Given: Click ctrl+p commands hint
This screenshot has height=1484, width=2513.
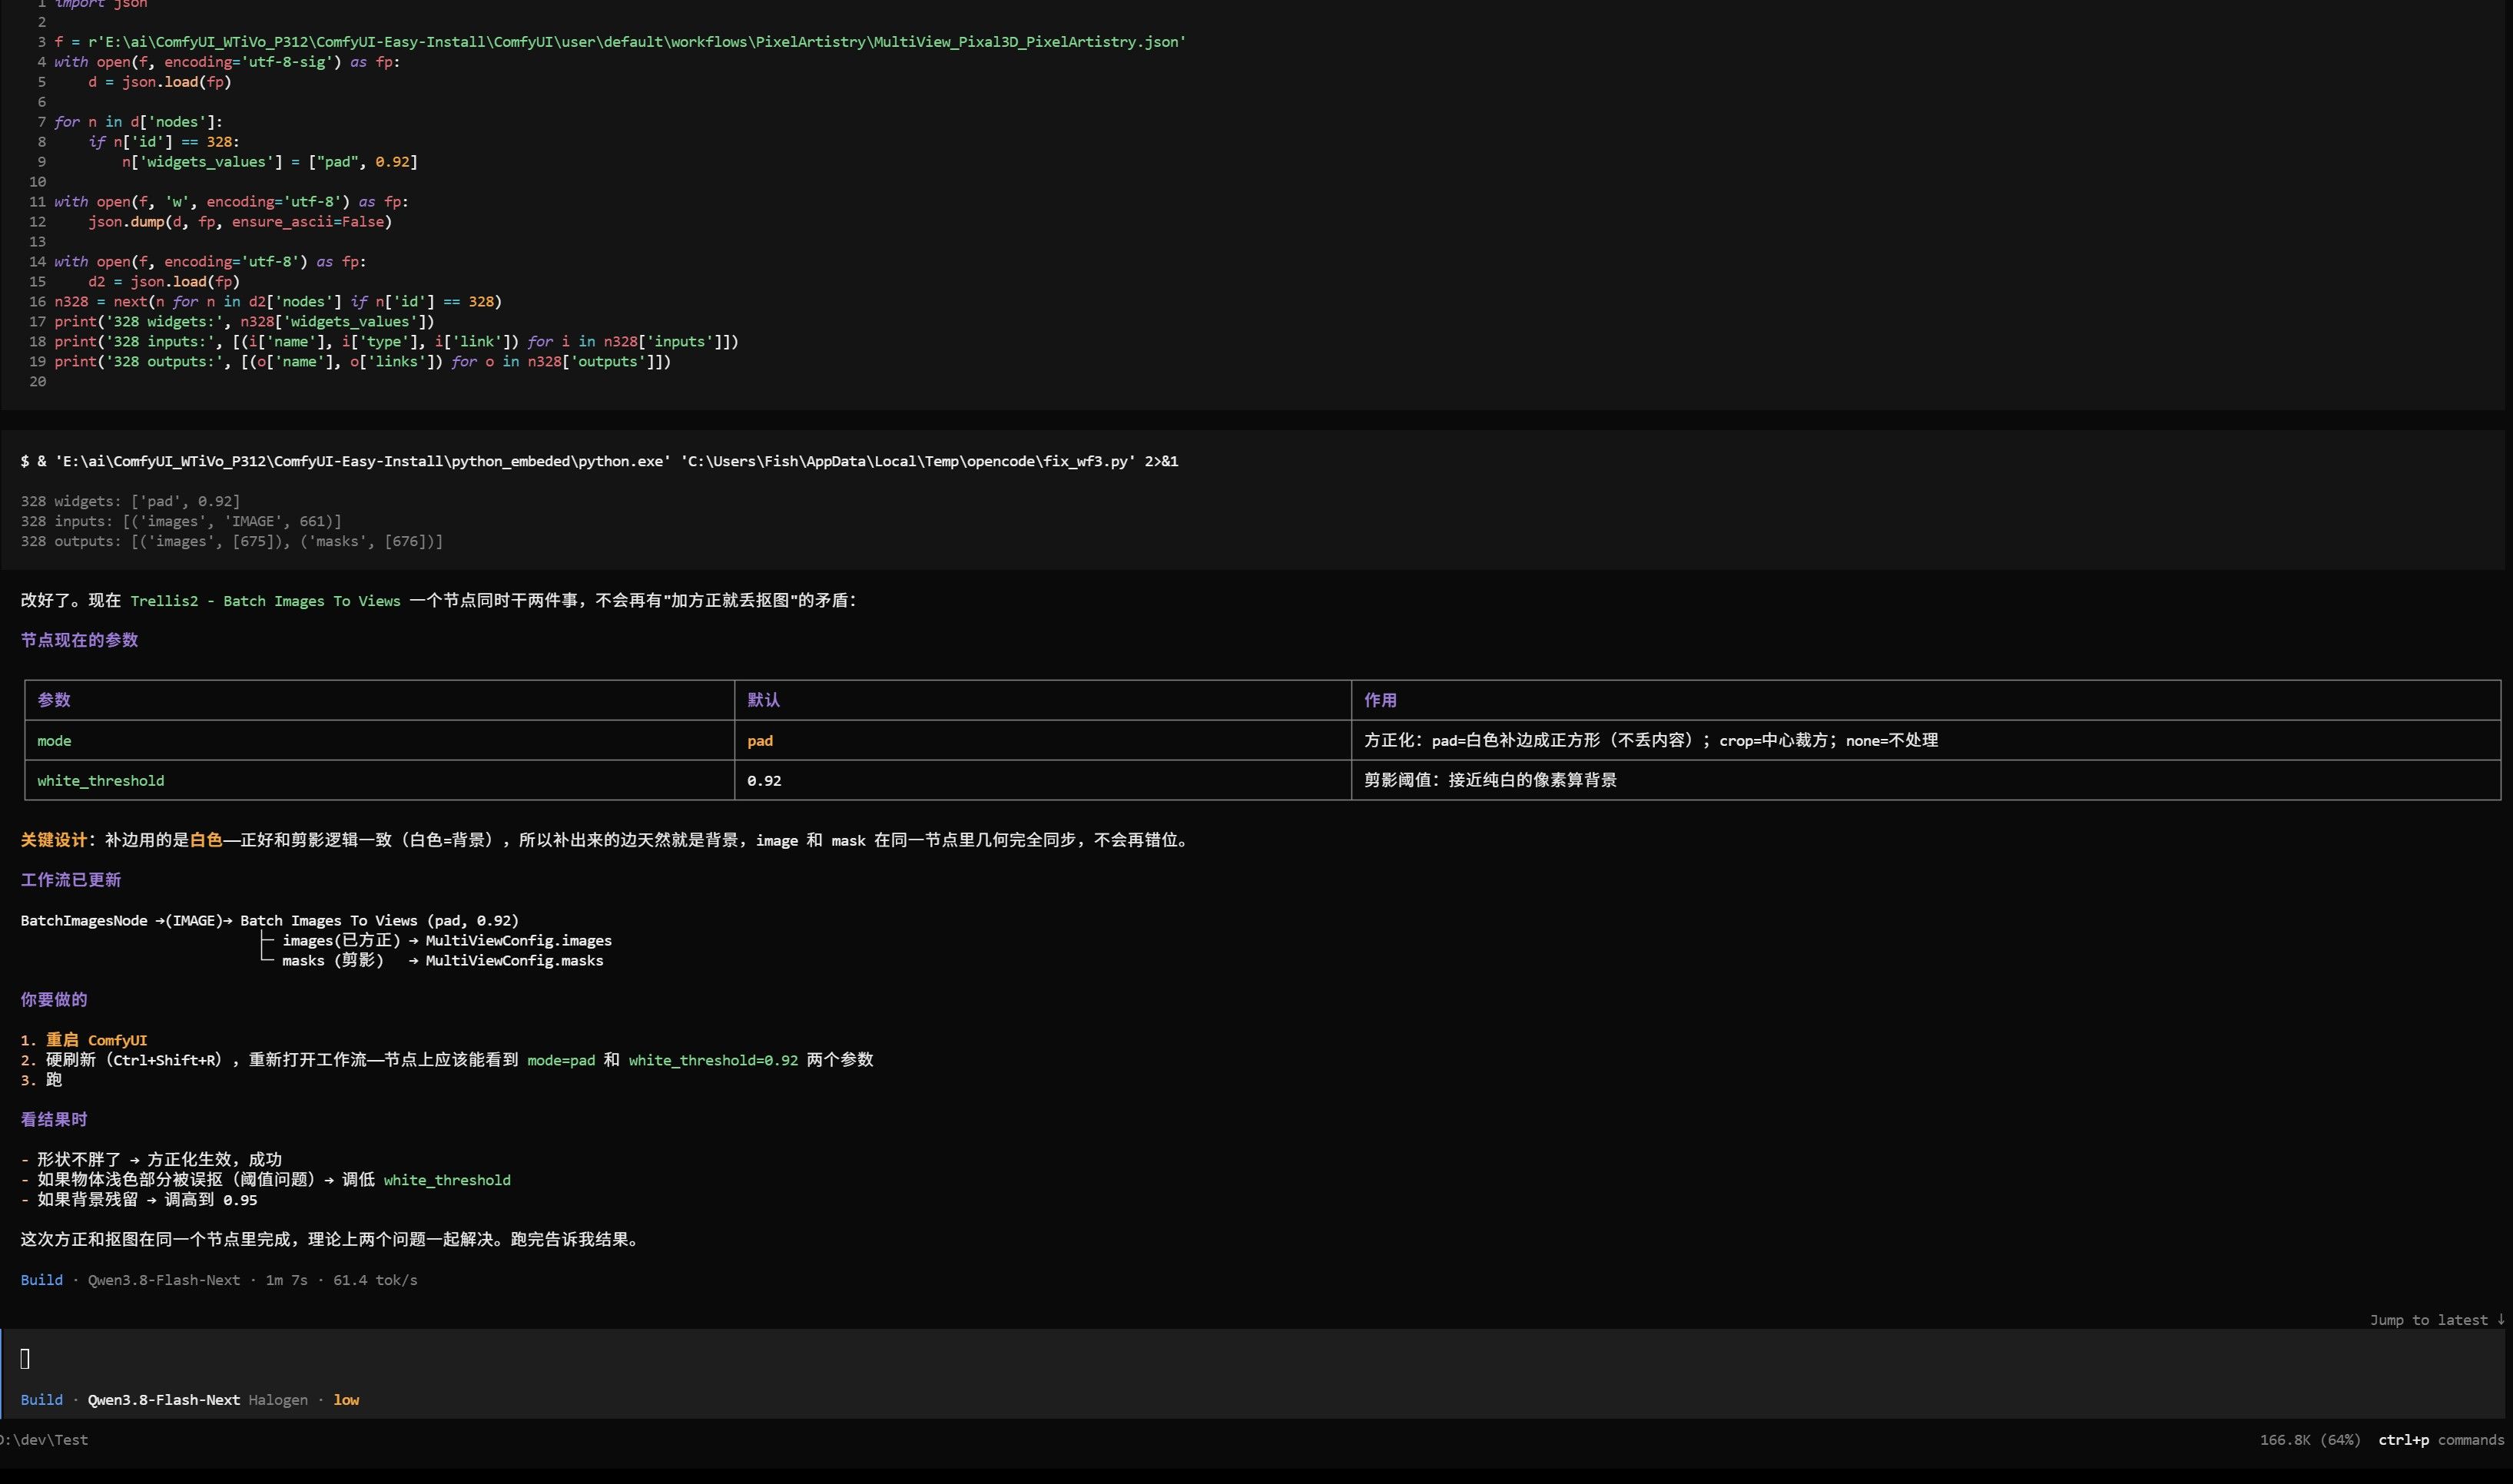Looking at the screenshot, I should point(2441,1440).
